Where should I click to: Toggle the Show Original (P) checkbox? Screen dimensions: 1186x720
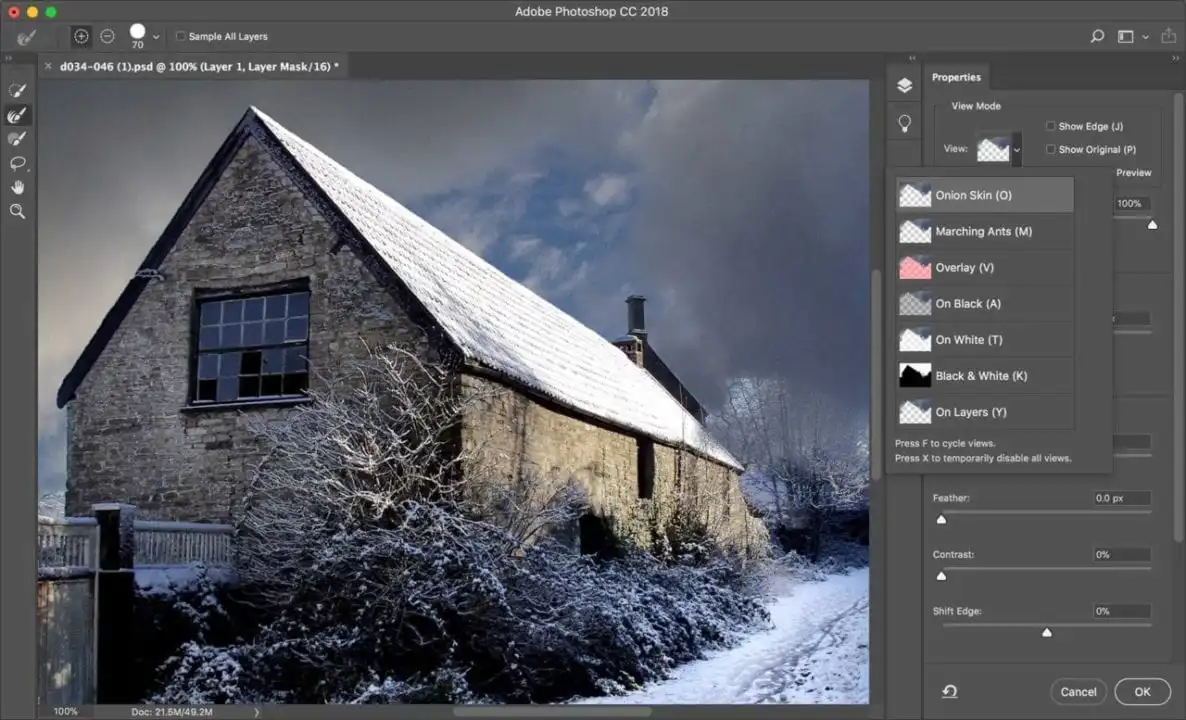pyautogui.click(x=1051, y=150)
